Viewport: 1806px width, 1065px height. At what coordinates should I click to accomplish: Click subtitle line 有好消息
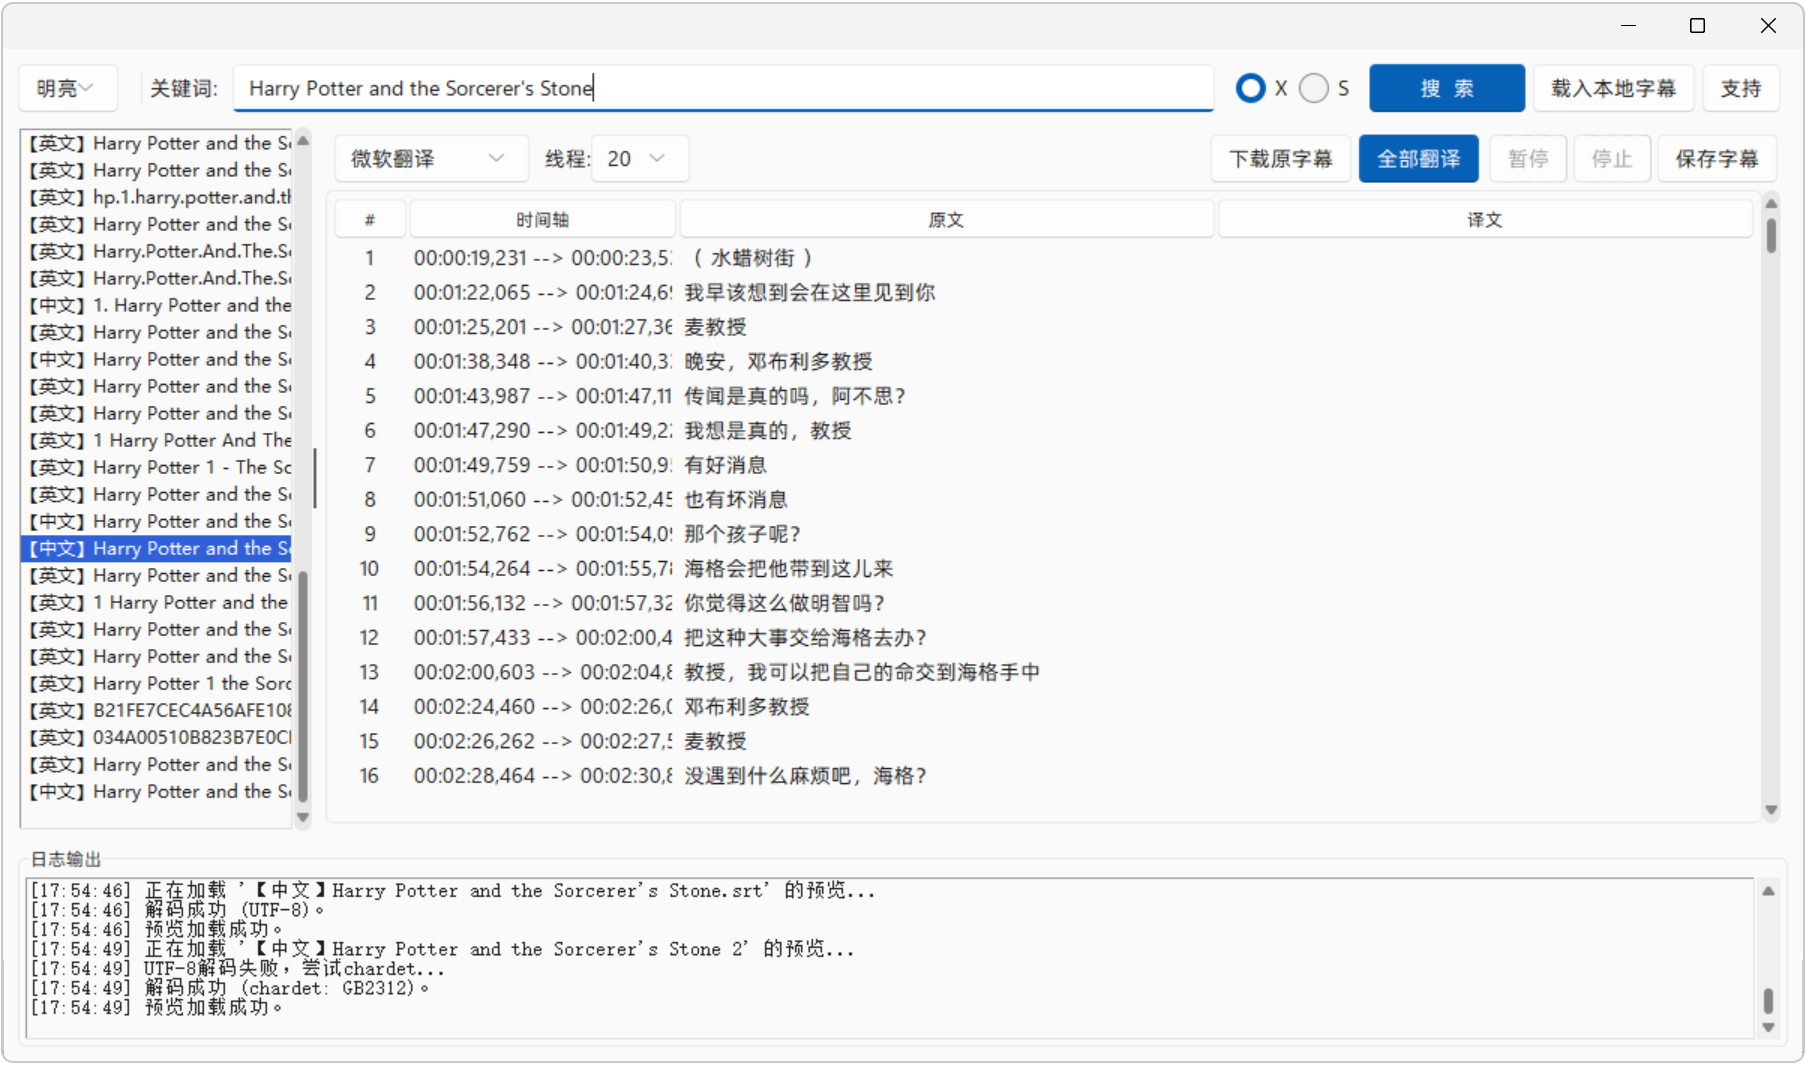pos(725,465)
